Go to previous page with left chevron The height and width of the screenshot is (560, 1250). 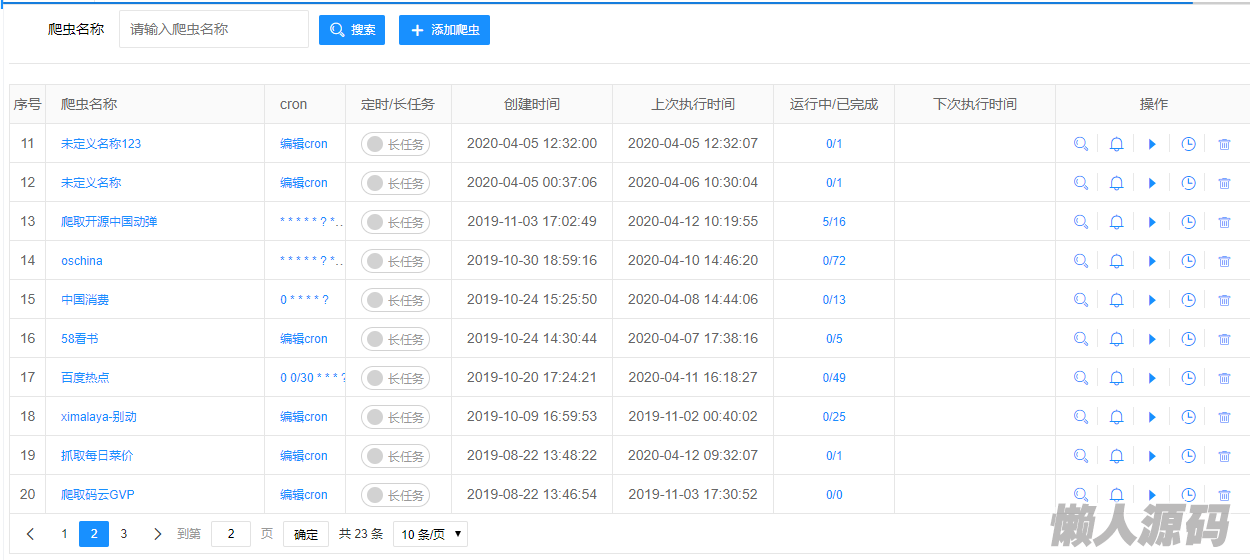30,534
